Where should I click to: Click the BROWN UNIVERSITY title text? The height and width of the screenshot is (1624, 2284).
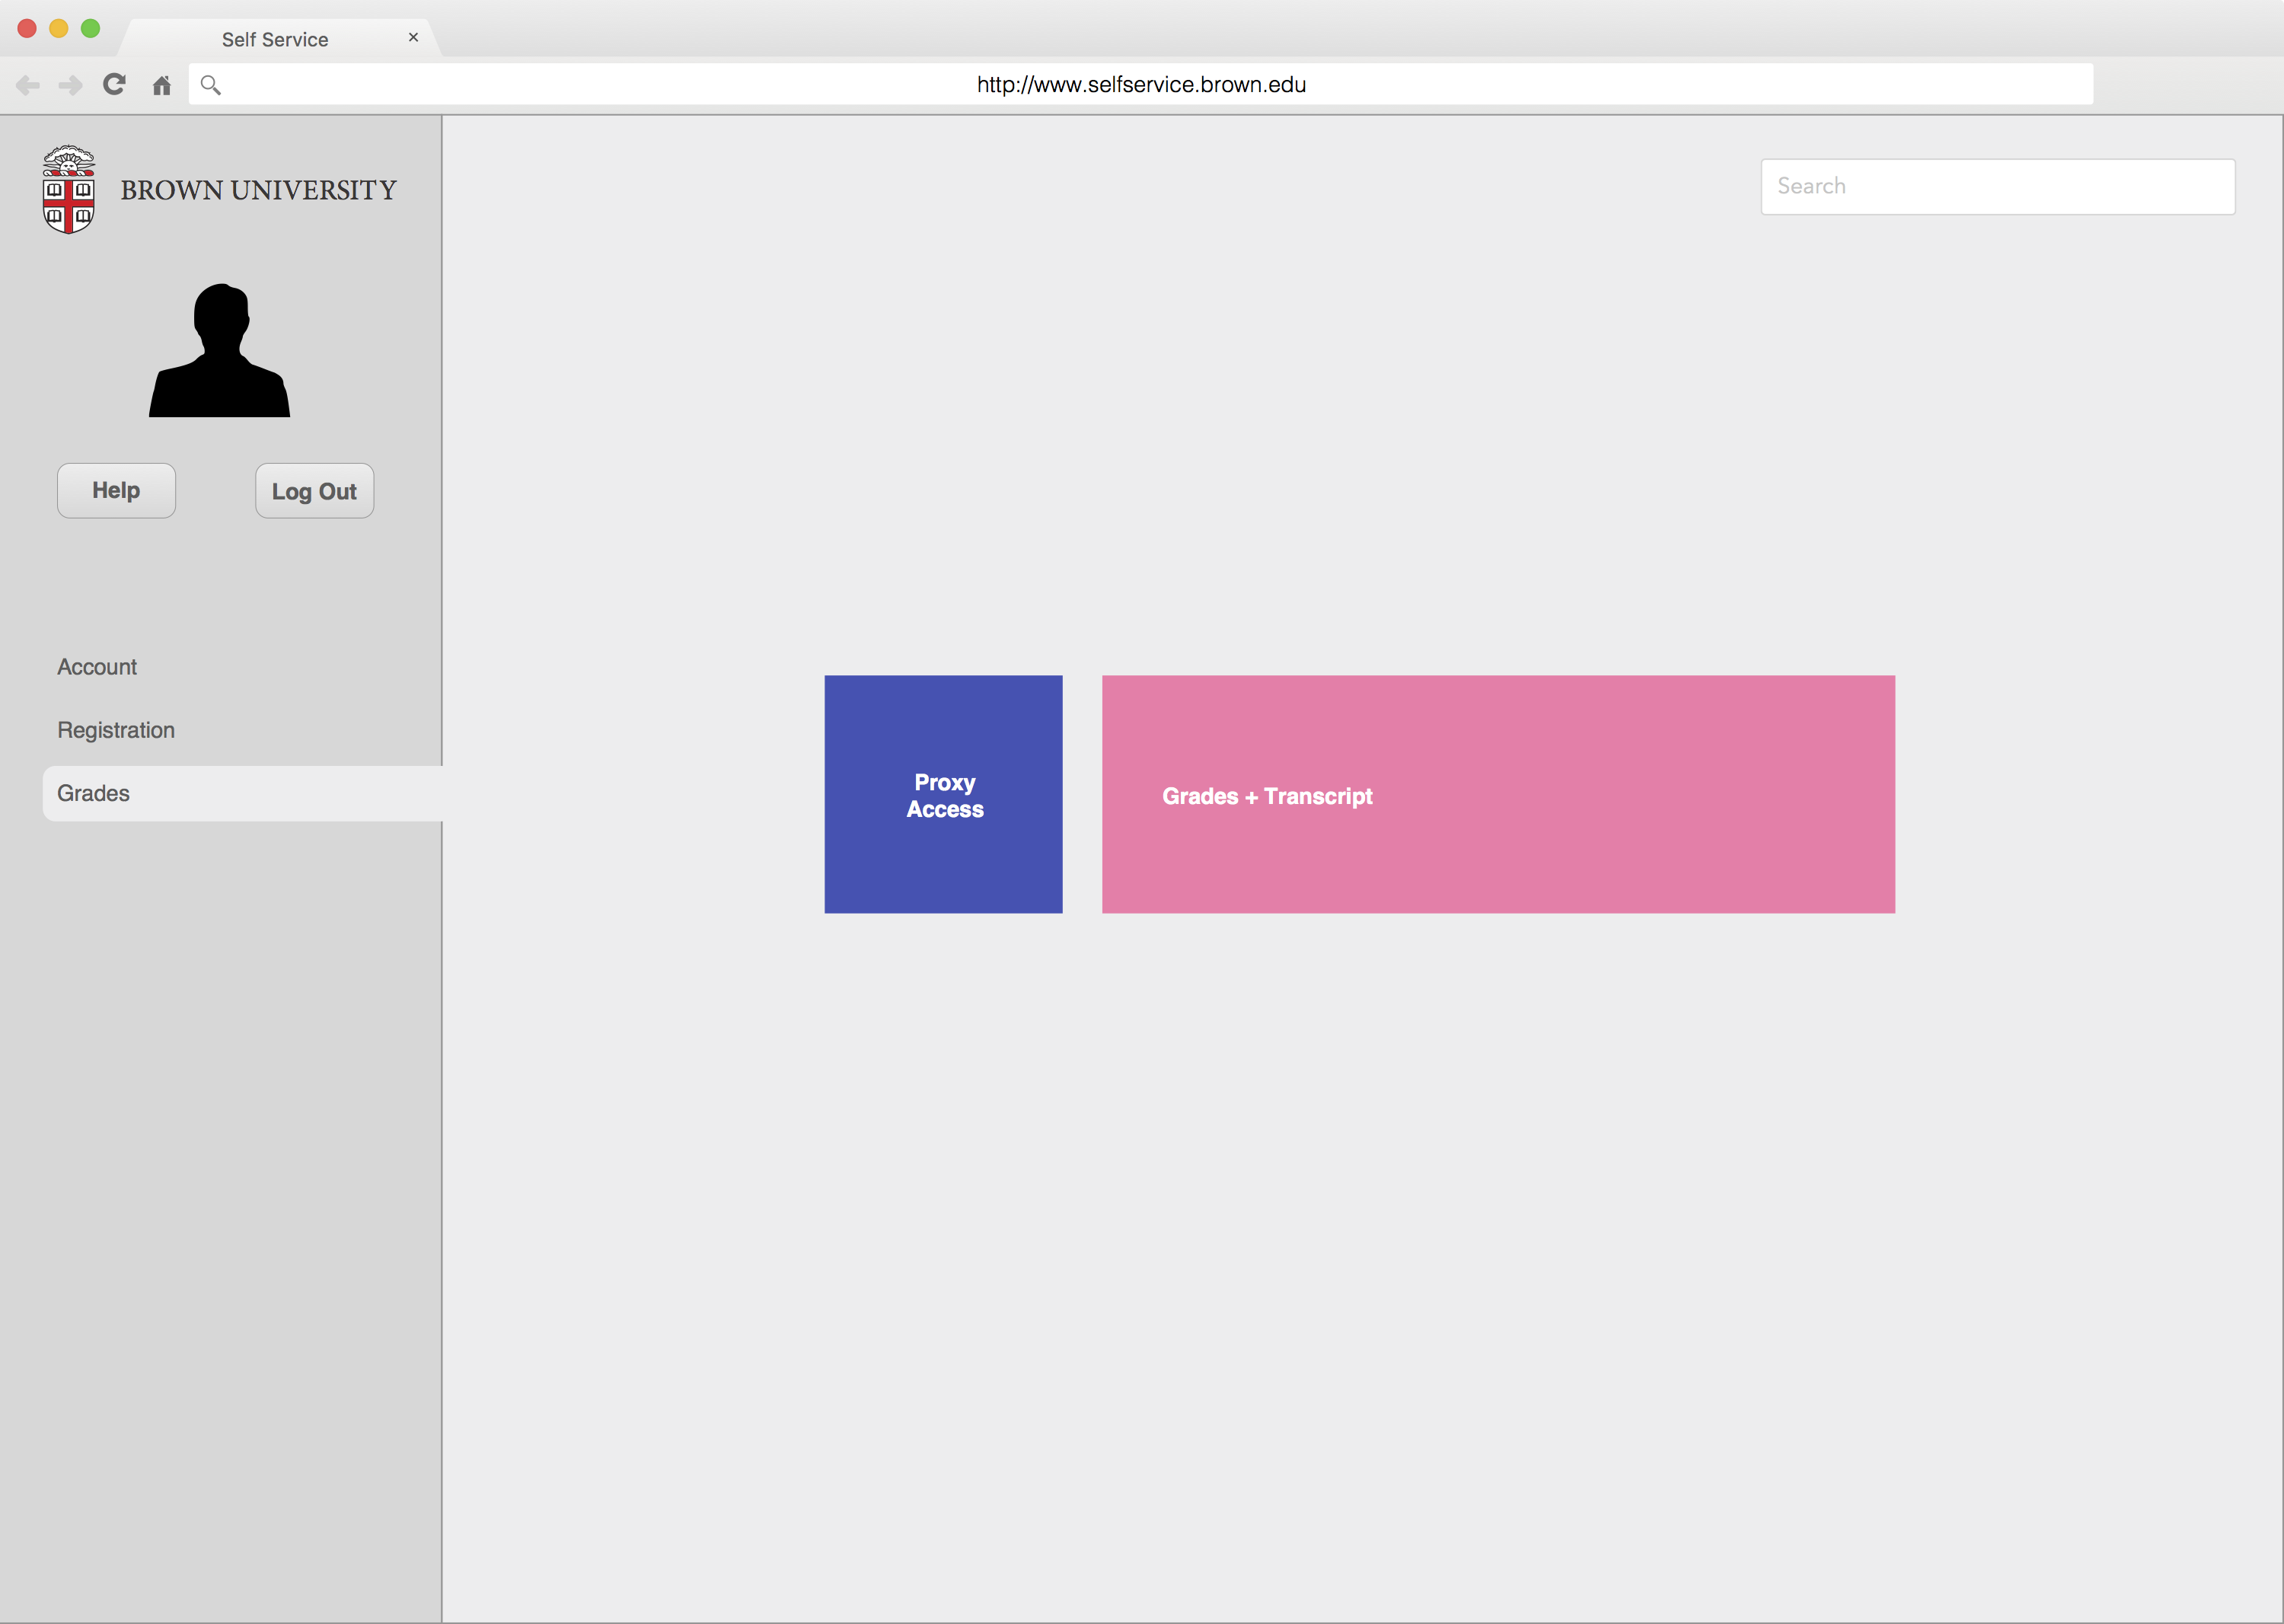click(258, 190)
